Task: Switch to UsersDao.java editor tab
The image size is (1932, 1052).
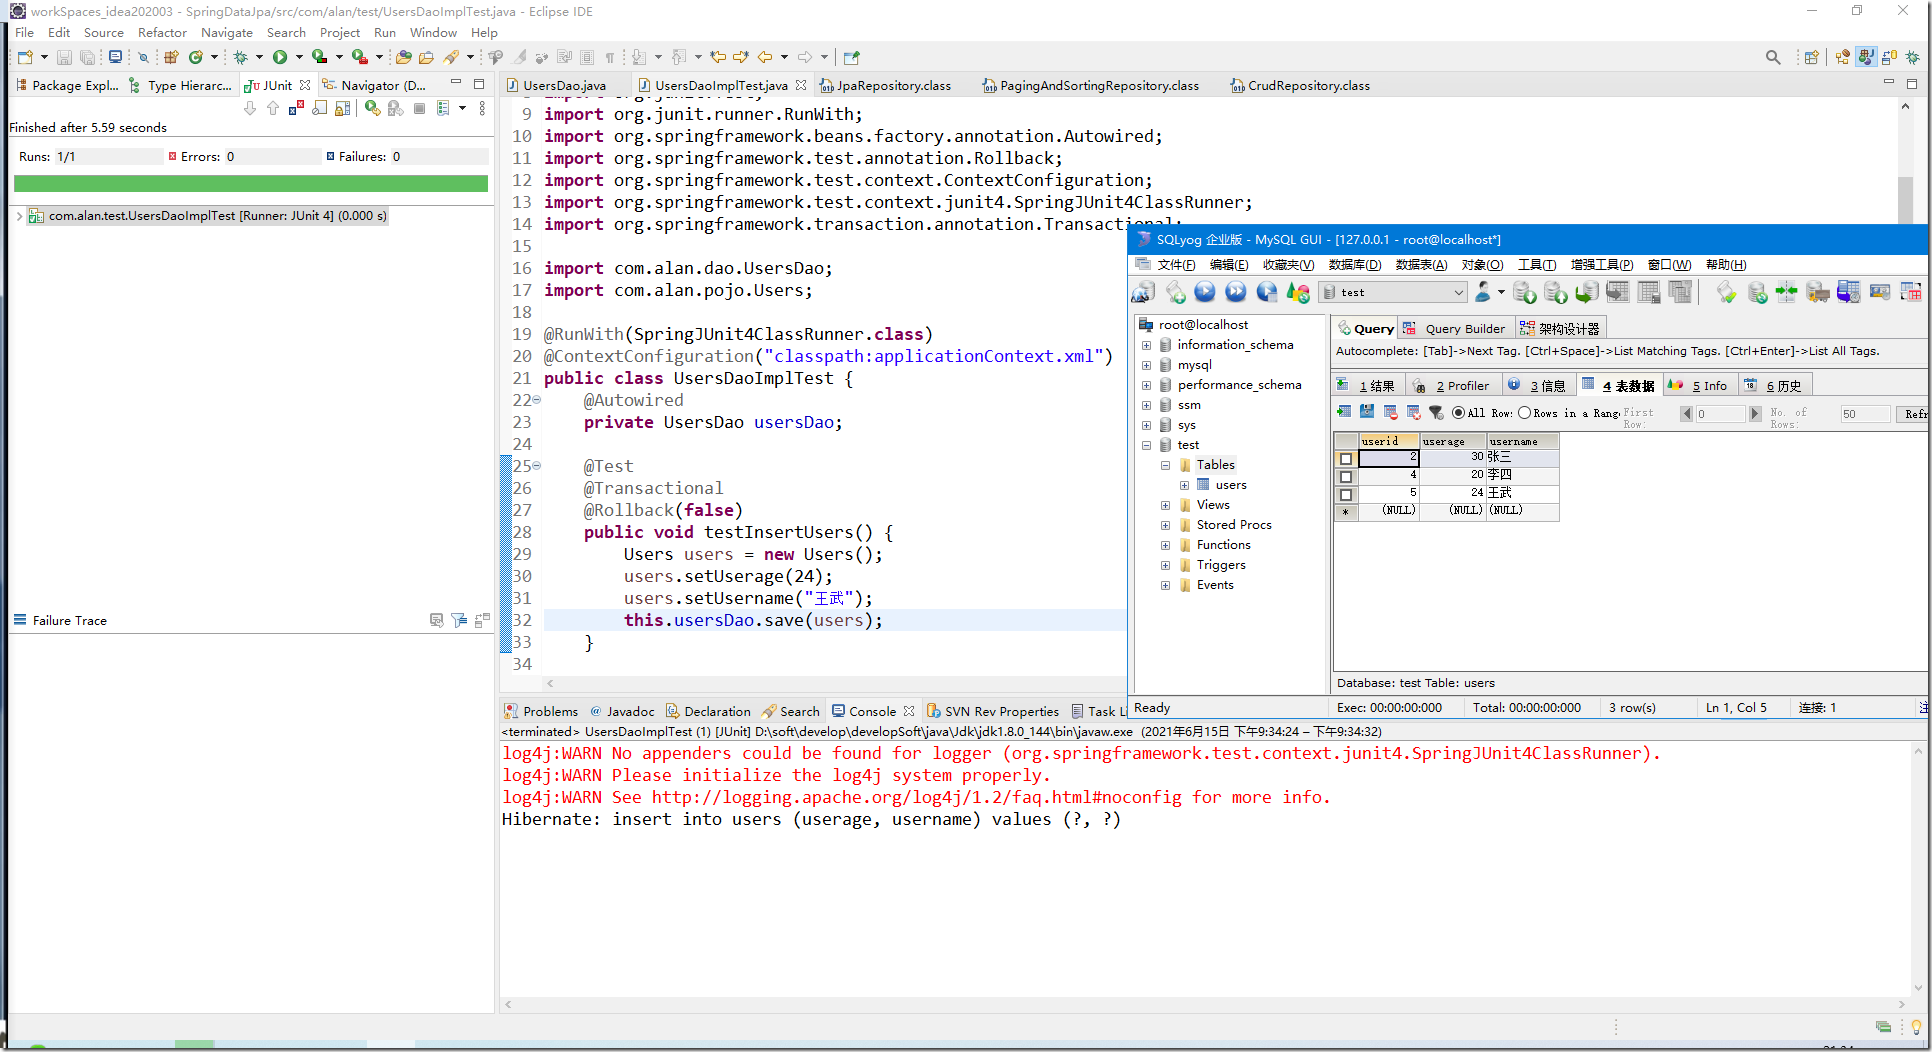Action: click(x=565, y=86)
